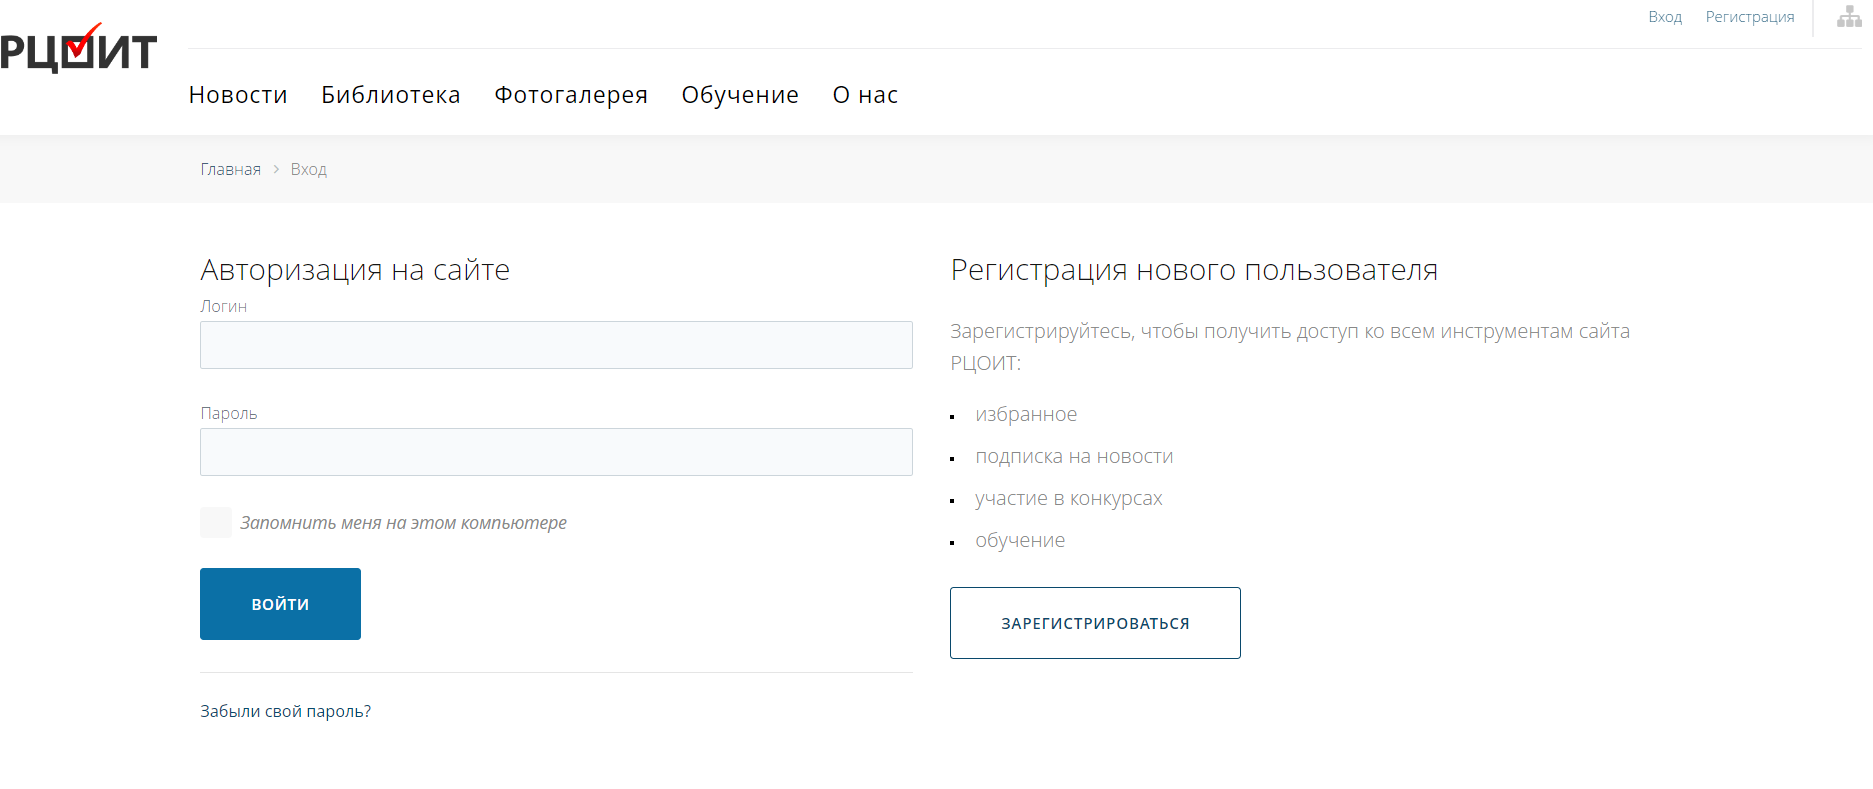The width and height of the screenshot is (1873, 789).
Task: Click the участие в конкурсах list item
Action: click(1068, 498)
